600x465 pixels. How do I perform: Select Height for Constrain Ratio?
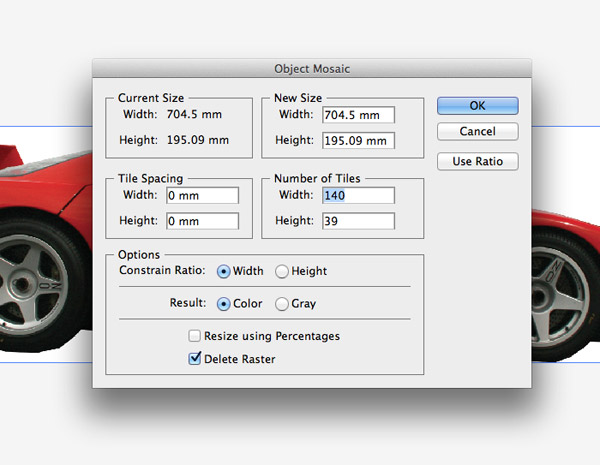[x=282, y=271]
